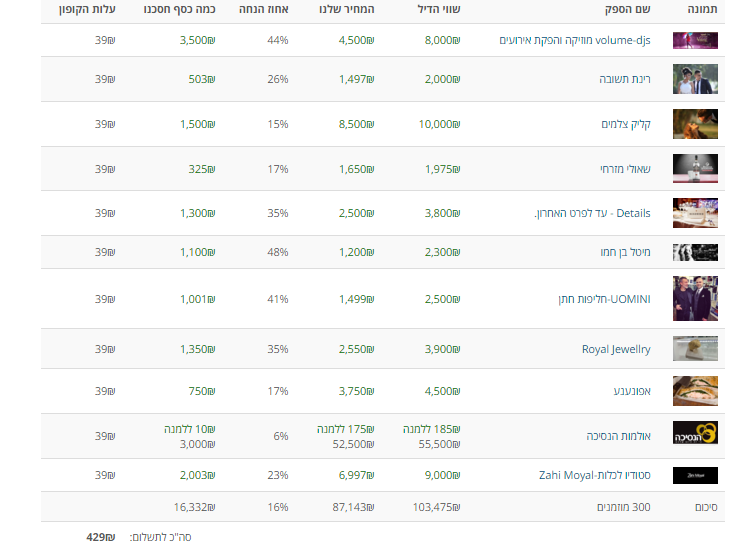Select the 3,800₪ deal value cell

click(442, 213)
